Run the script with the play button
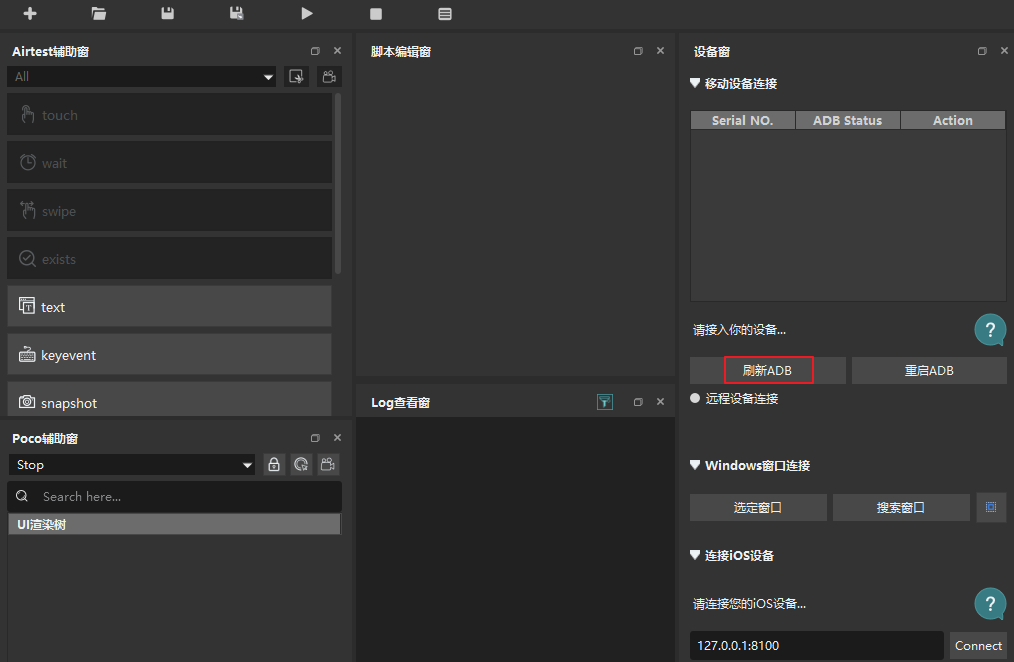 pyautogui.click(x=307, y=14)
